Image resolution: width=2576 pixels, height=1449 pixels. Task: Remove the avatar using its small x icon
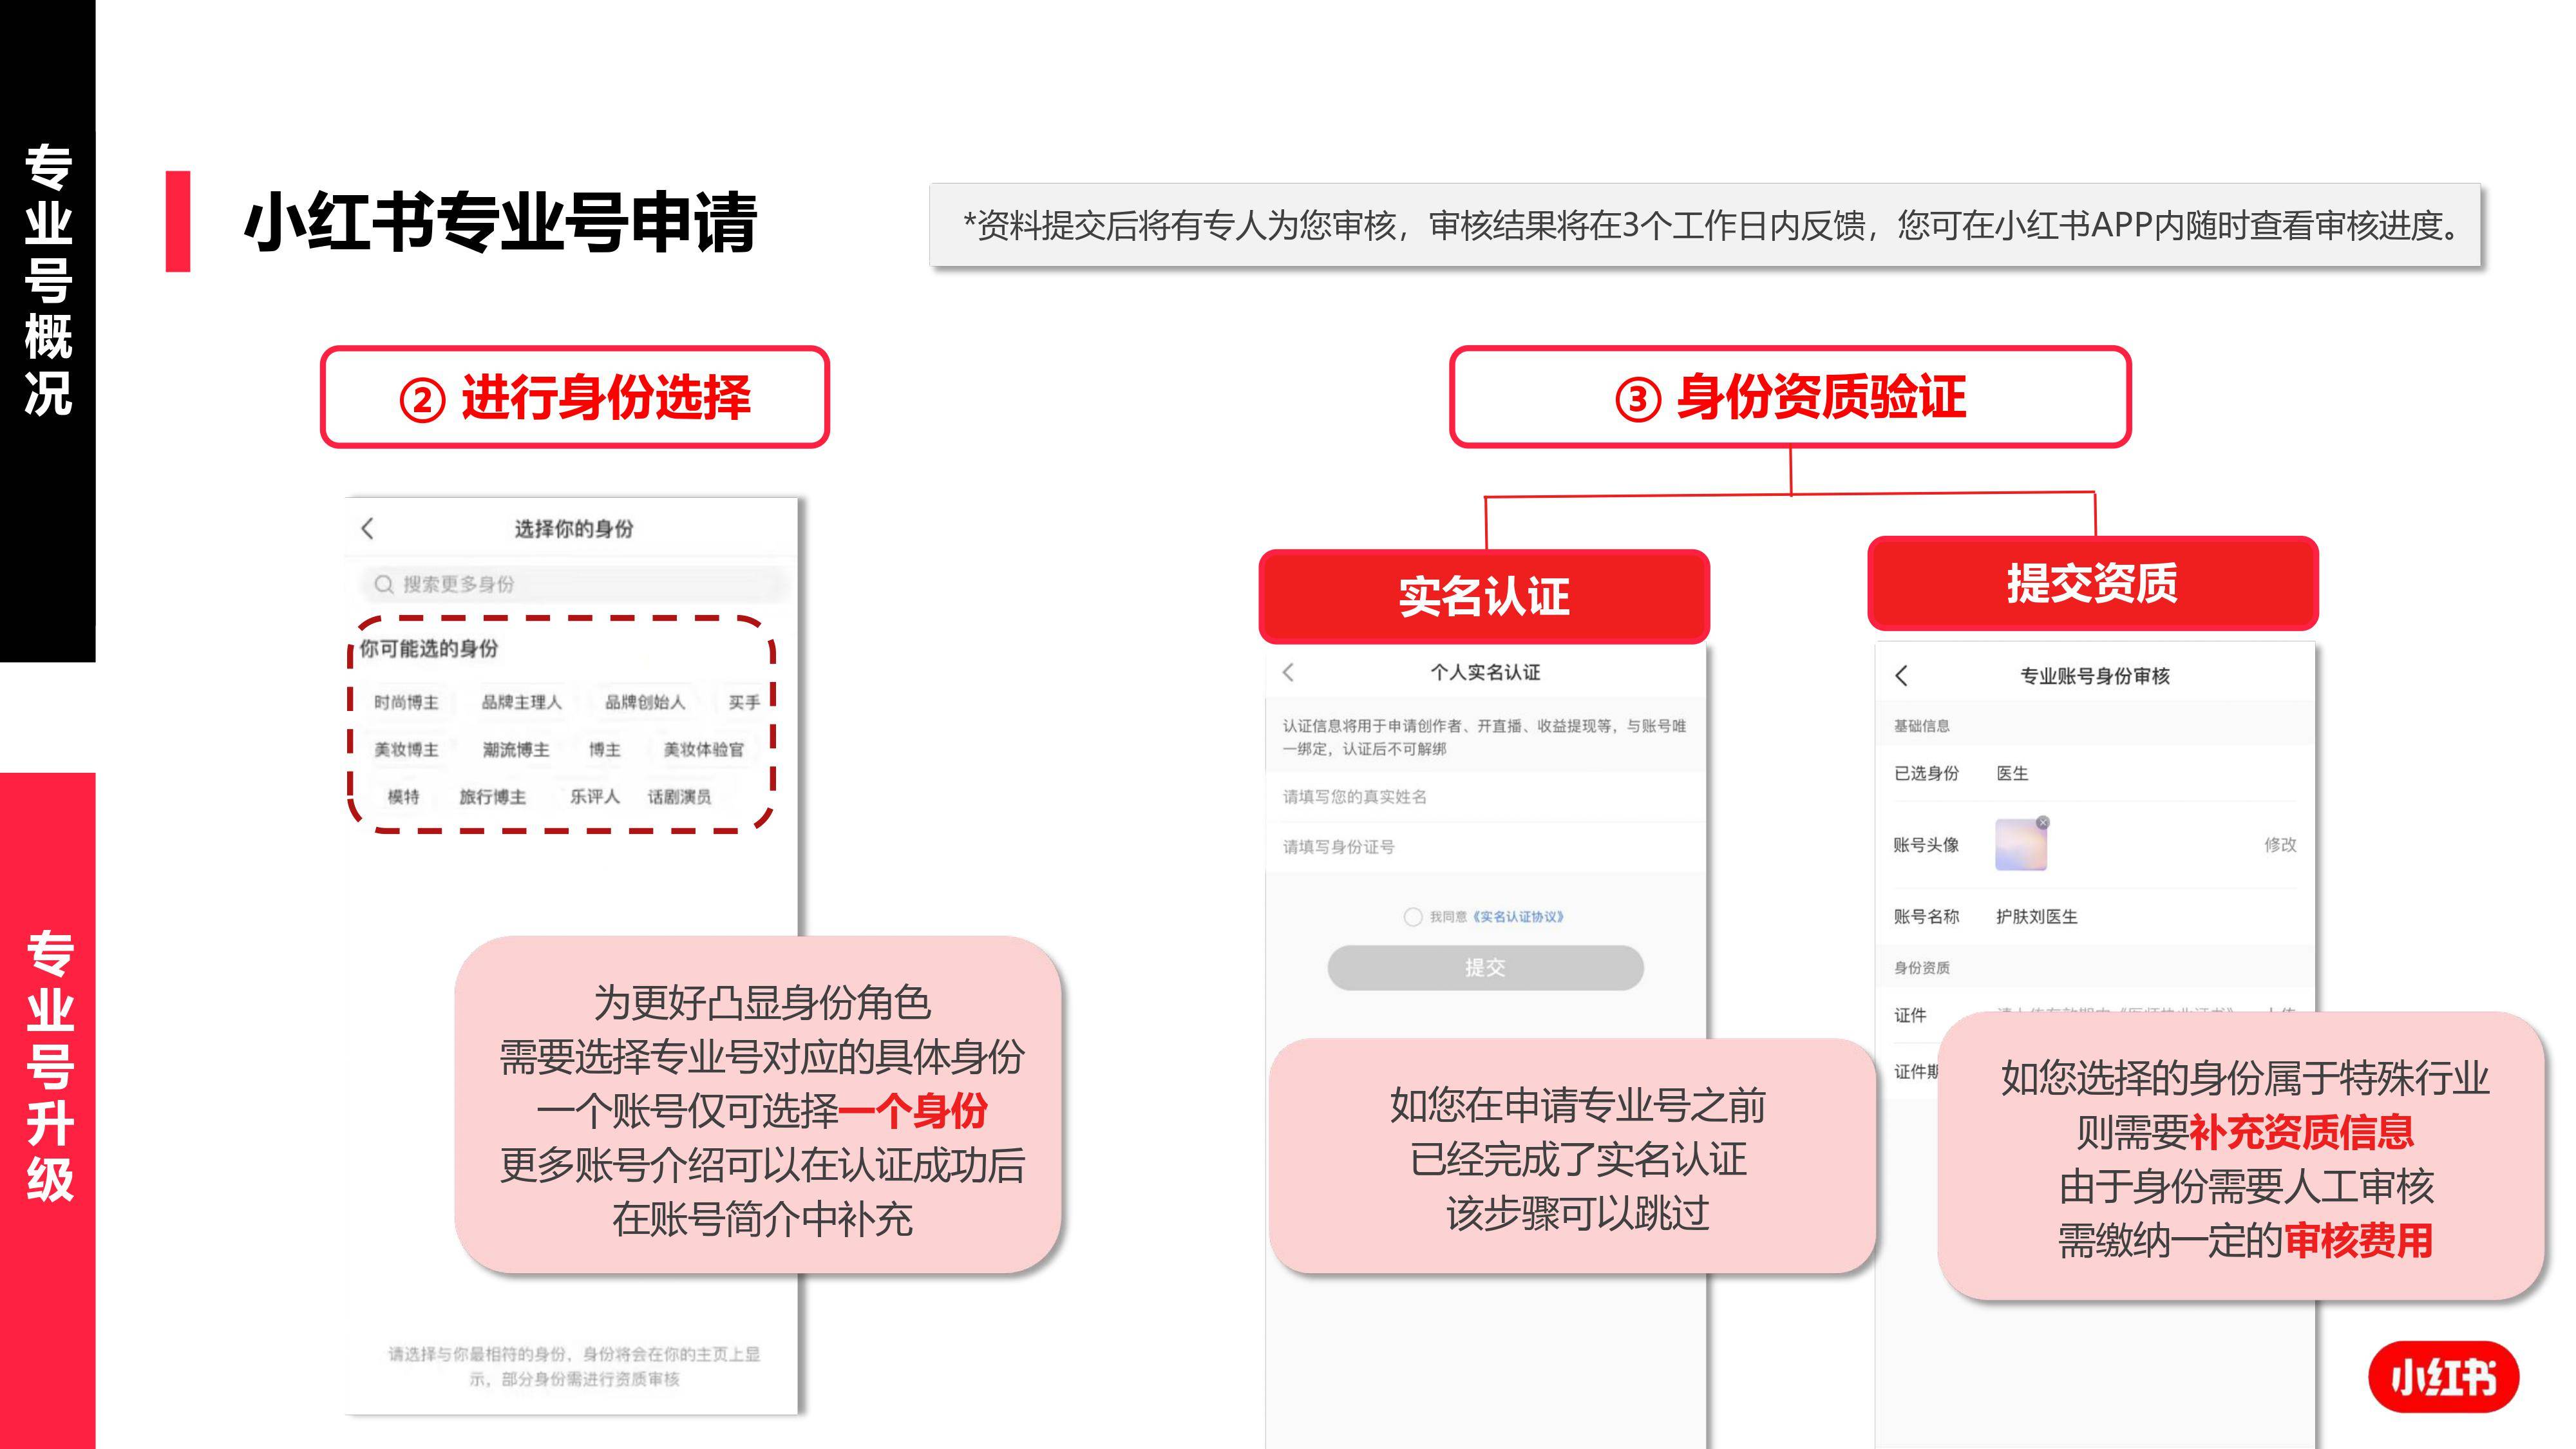coord(2043,822)
